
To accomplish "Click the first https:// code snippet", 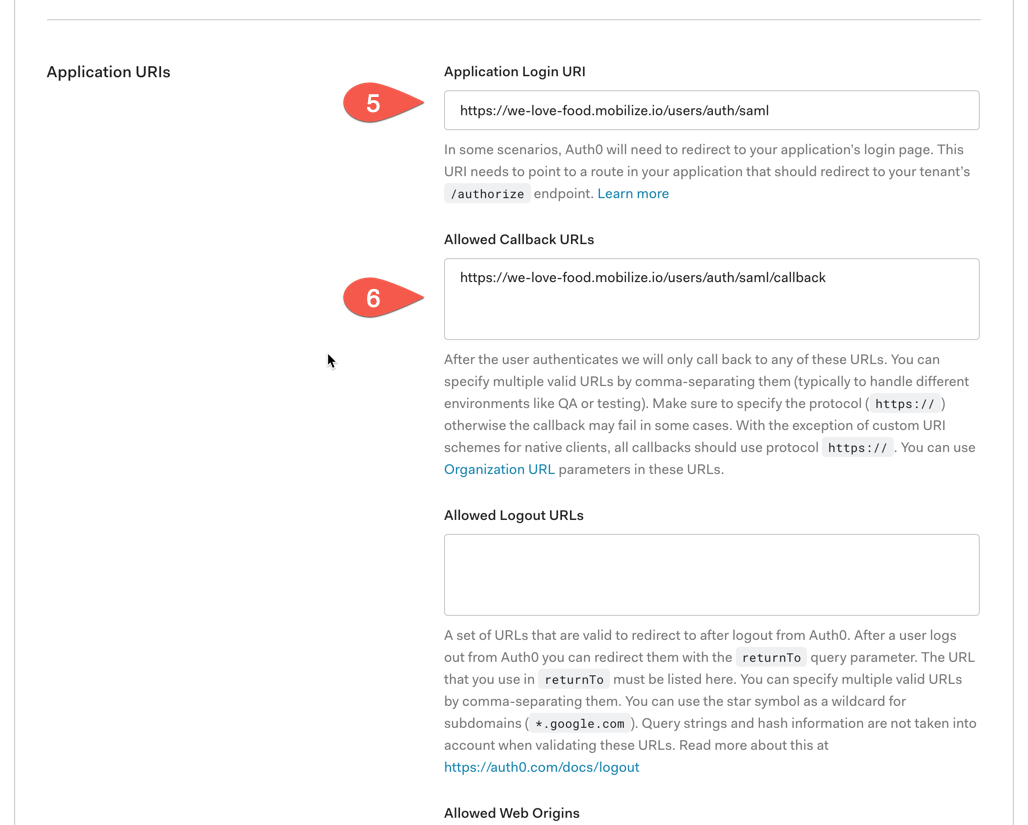I will coord(905,404).
